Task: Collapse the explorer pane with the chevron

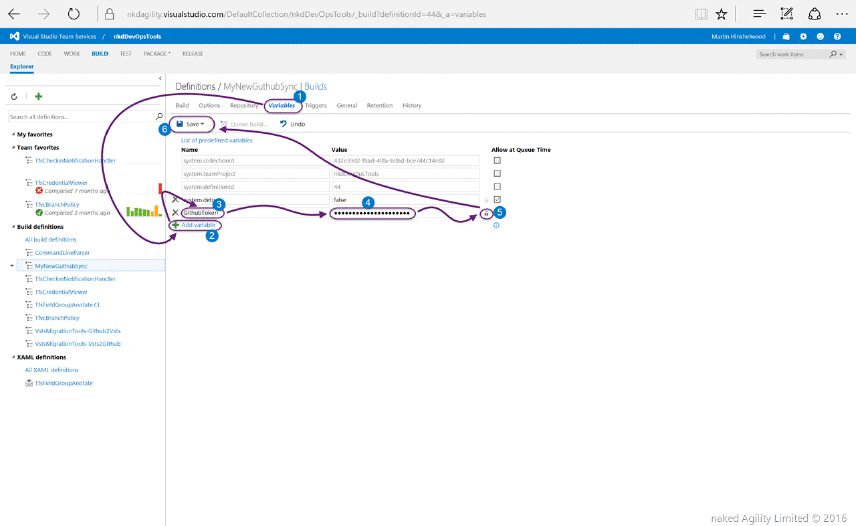Action: (160, 79)
